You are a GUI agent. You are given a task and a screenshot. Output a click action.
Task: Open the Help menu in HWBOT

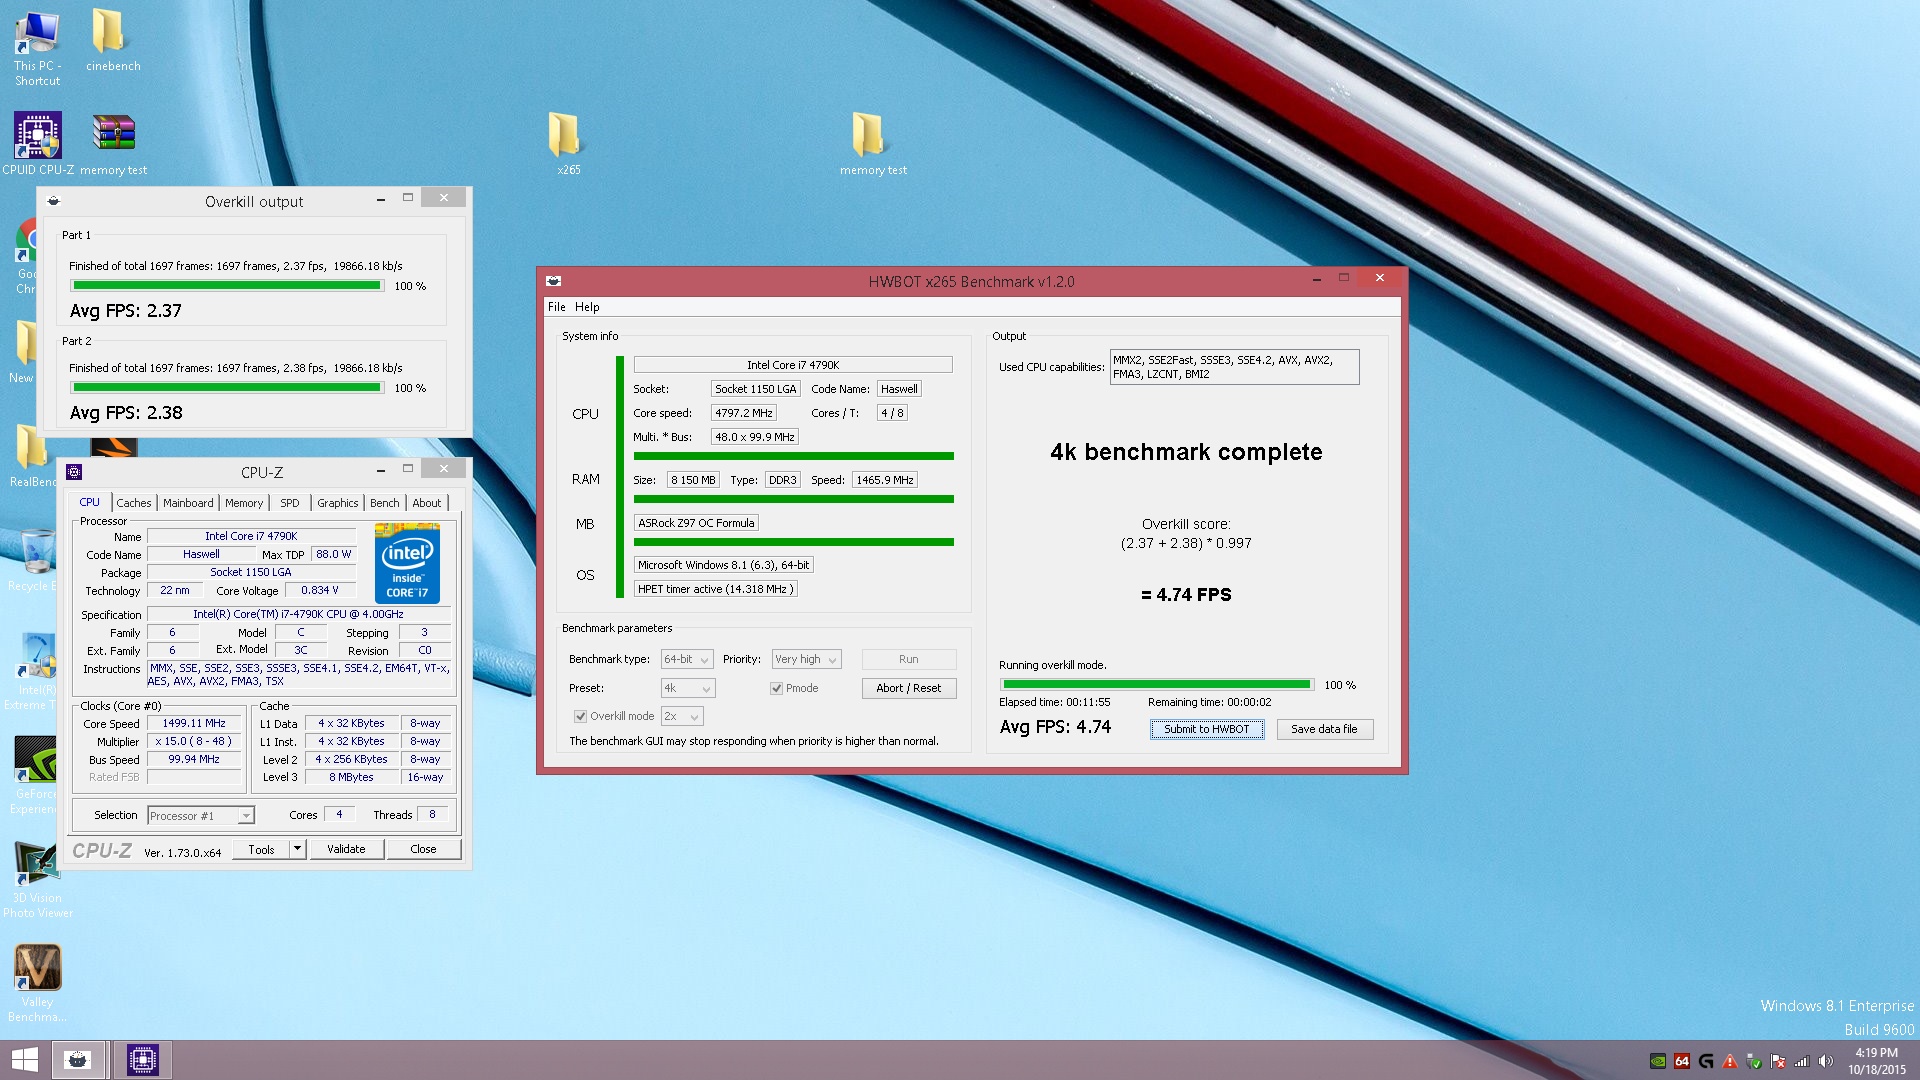(x=587, y=307)
